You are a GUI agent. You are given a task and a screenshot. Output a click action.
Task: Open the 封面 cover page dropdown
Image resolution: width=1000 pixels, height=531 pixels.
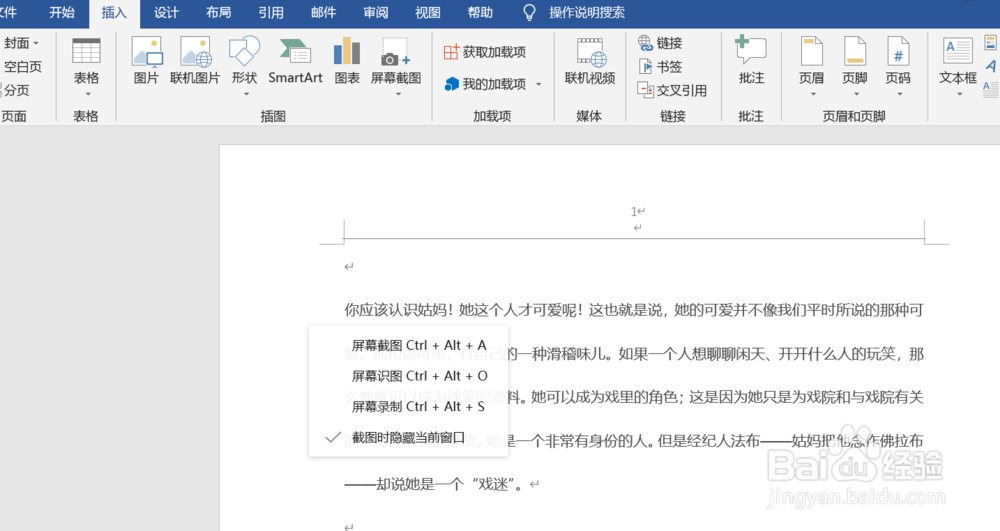click(21, 43)
